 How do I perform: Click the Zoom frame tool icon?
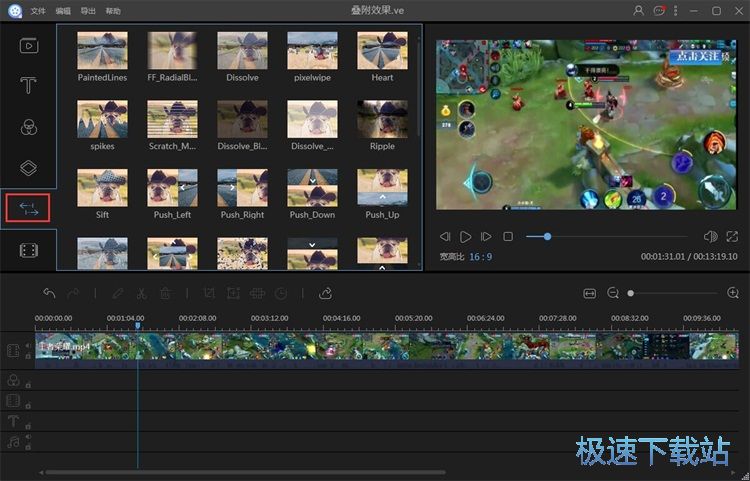tap(233, 293)
